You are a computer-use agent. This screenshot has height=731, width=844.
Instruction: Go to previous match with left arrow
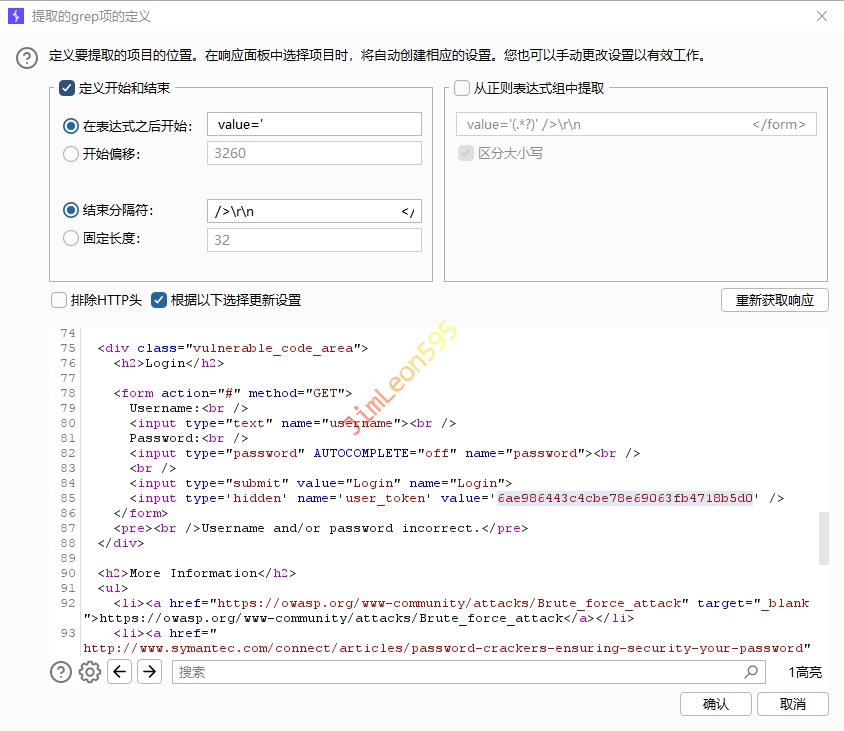tap(120, 672)
